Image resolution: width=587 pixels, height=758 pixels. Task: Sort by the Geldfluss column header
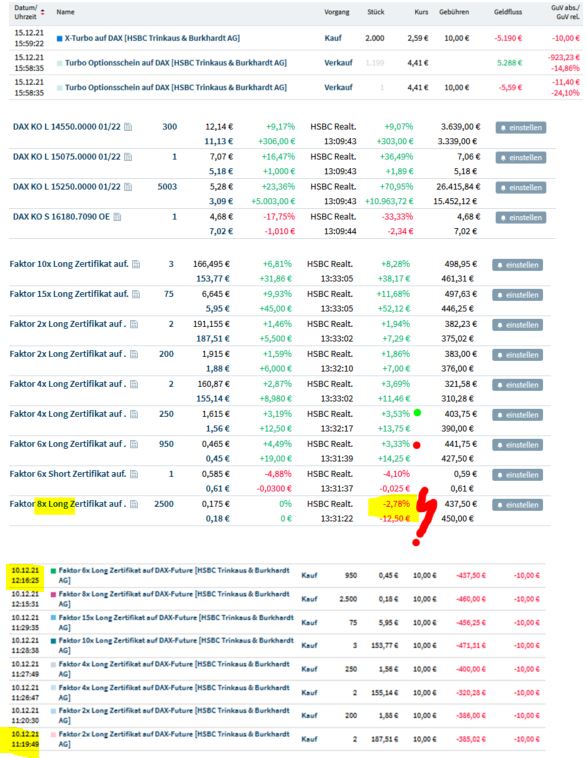pyautogui.click(x=508, y=12)
